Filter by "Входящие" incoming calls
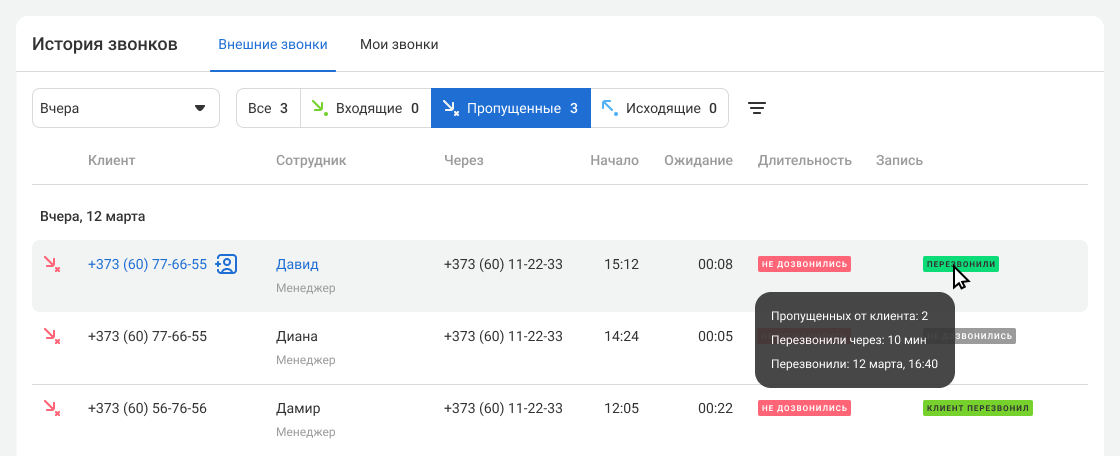 pyautogui.click(x=366, y=108)
